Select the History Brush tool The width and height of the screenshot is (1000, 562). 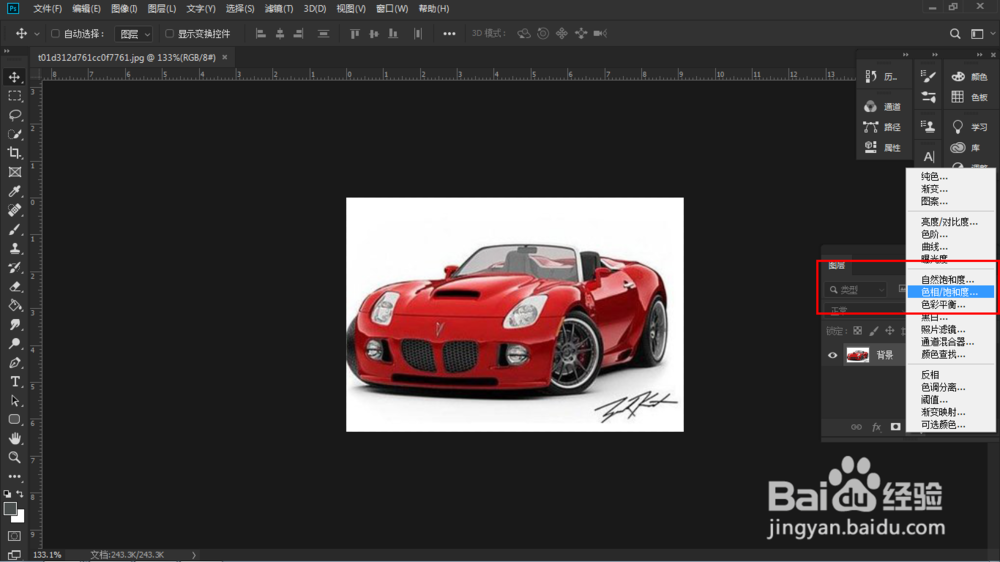tap(14, 268)
